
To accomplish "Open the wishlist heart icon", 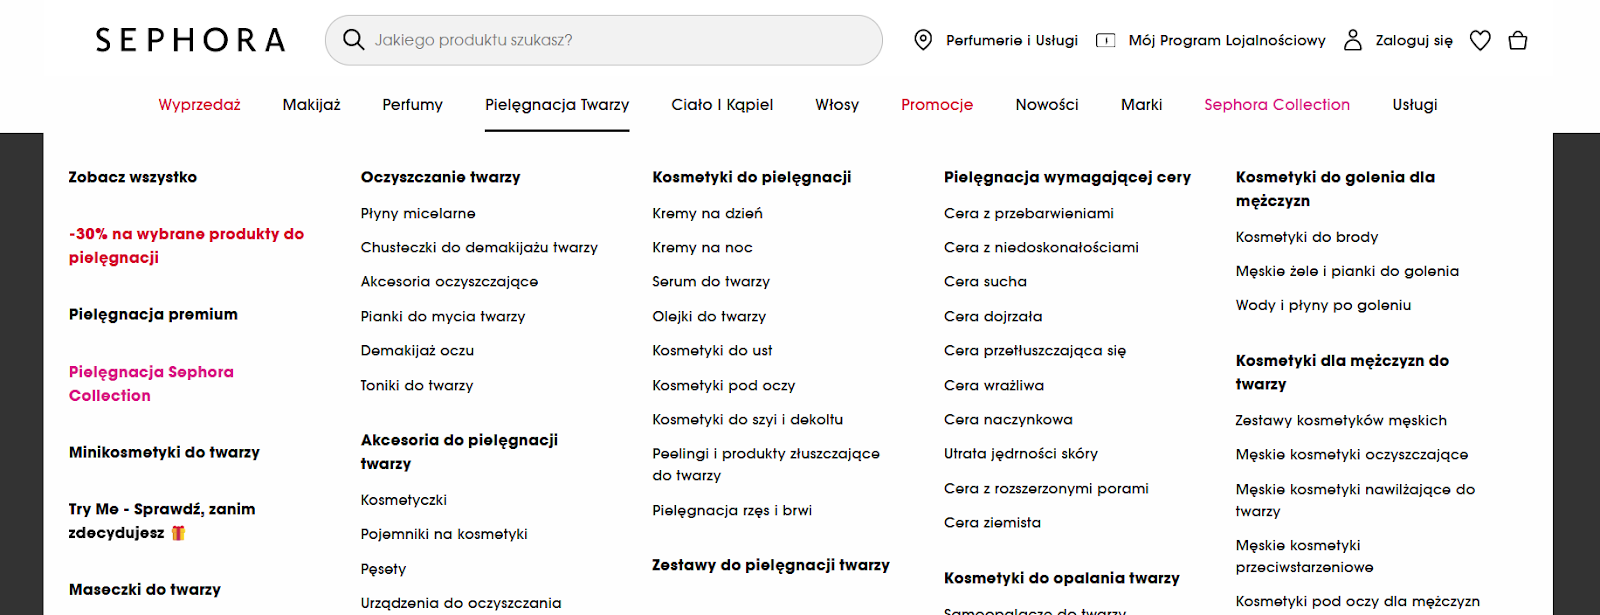I will point(1480,40).
